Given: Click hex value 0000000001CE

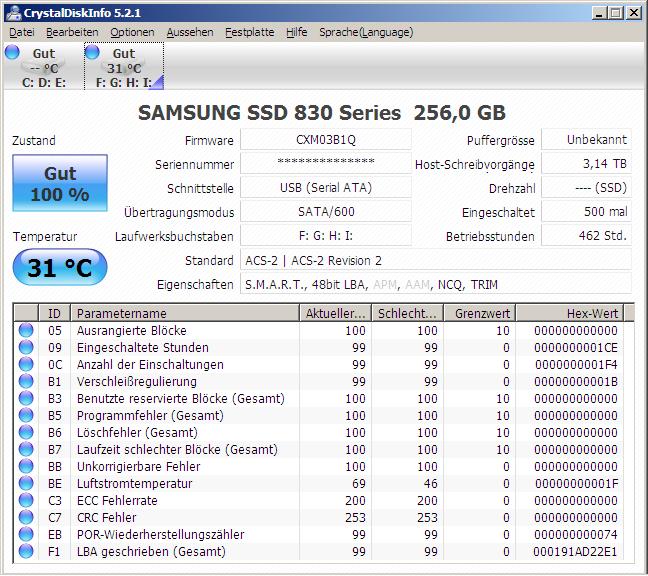Looking at the screenshot, I should 576,348.
